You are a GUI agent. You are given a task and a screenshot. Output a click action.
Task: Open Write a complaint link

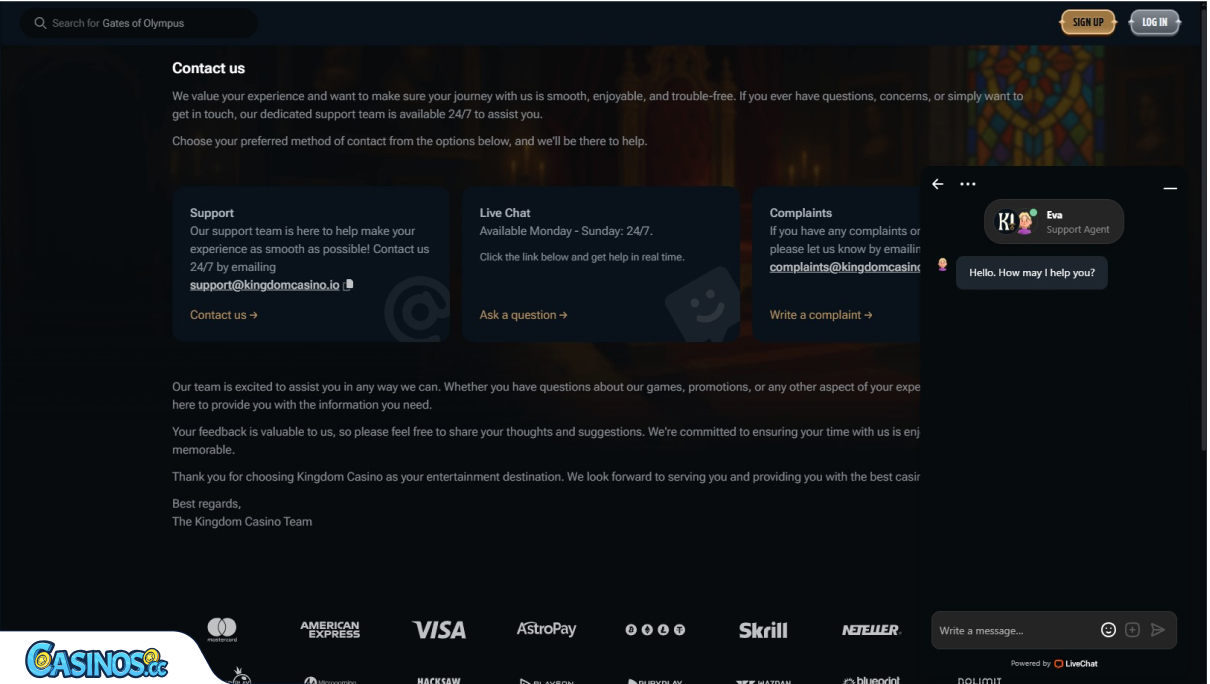click(x=821, y=315)
